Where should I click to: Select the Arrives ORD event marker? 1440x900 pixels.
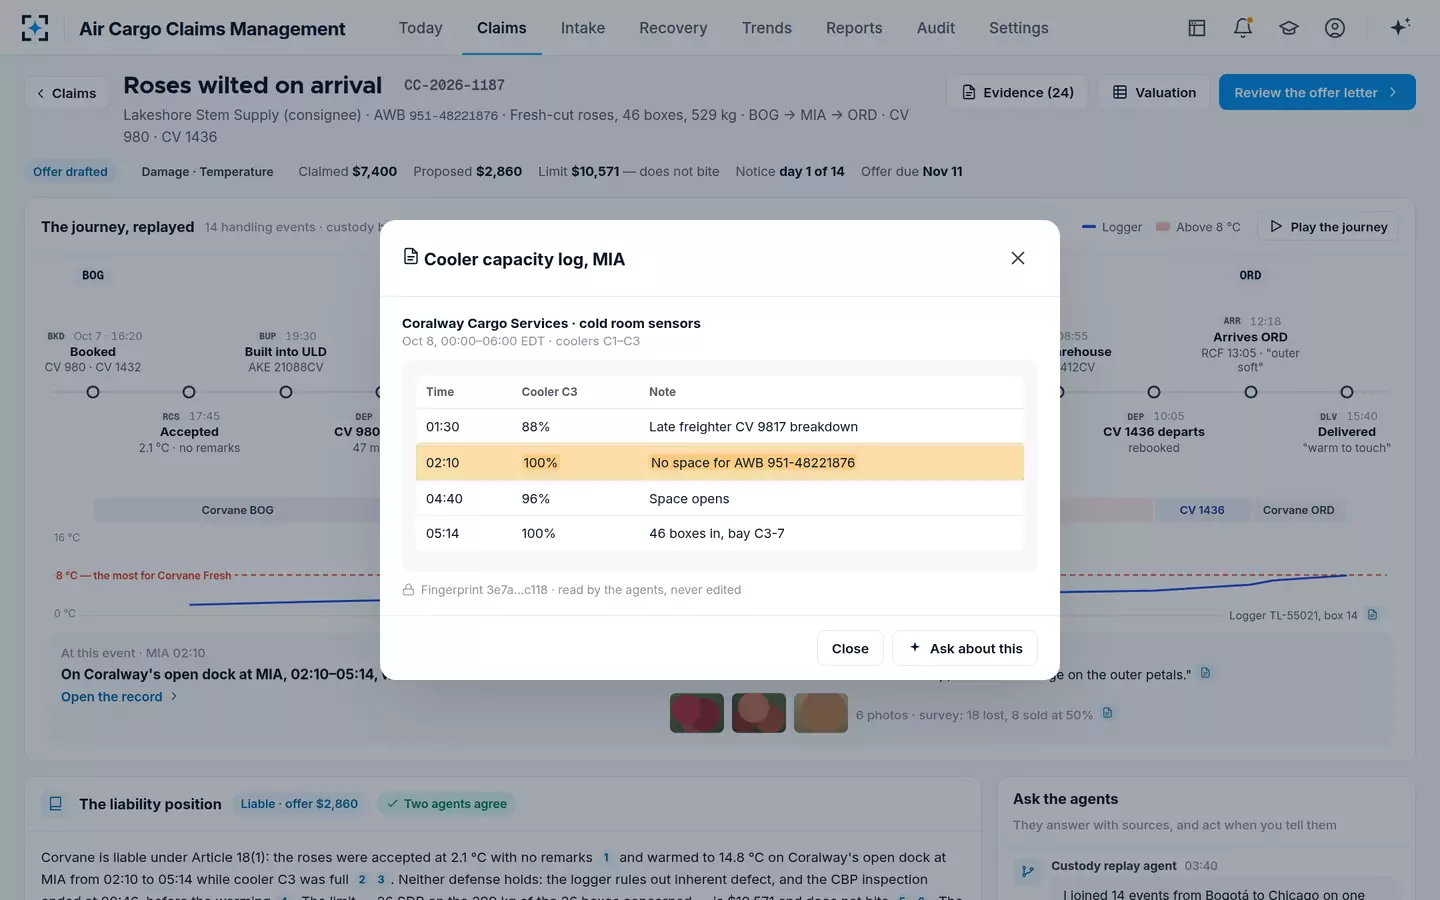[1251, 392]
